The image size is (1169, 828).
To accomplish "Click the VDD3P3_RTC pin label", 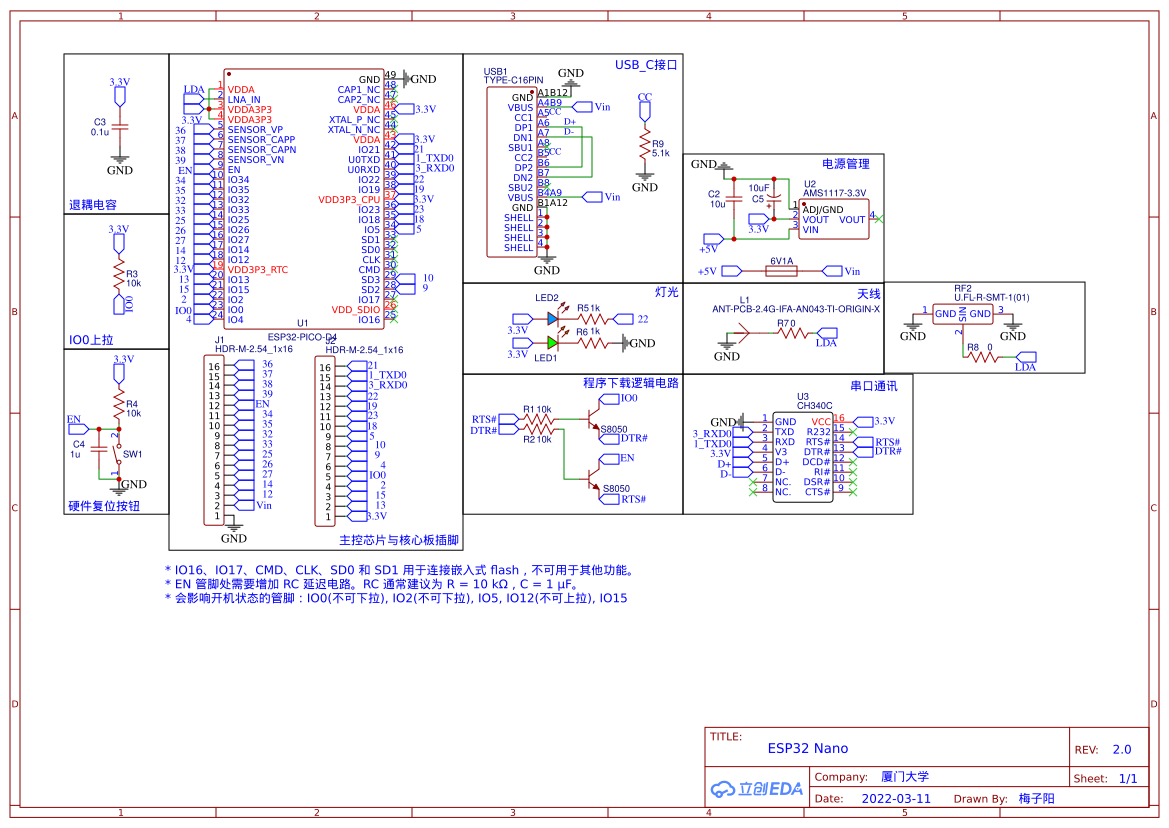I will pyautogui.click(x=257, y=270).
